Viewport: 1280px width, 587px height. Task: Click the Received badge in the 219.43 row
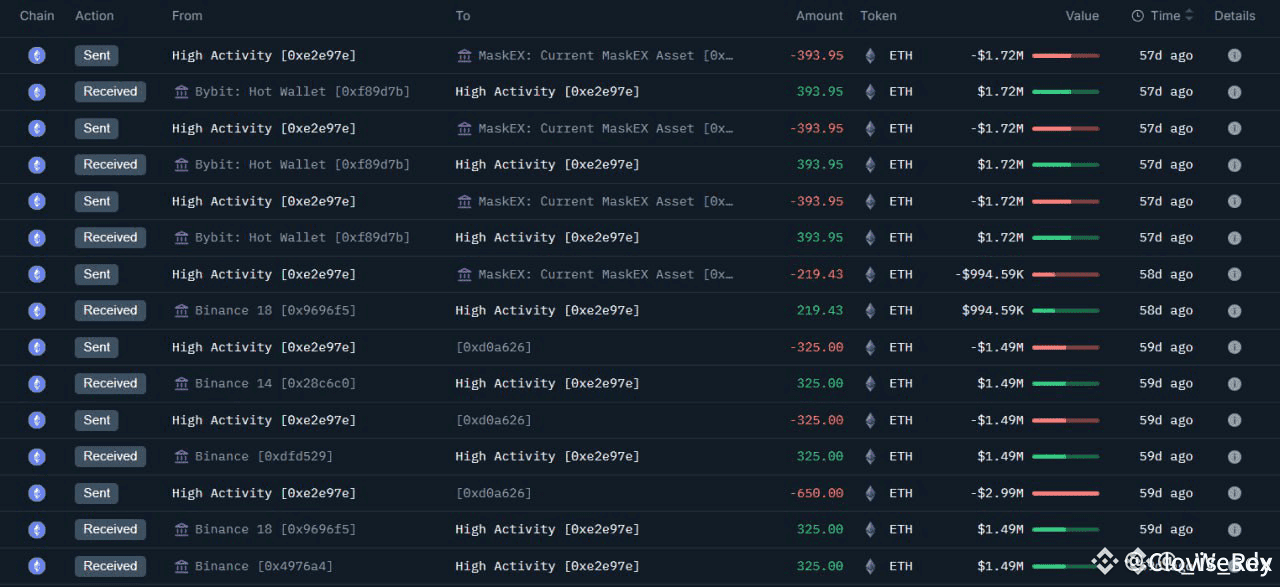[x=110, y=310]
